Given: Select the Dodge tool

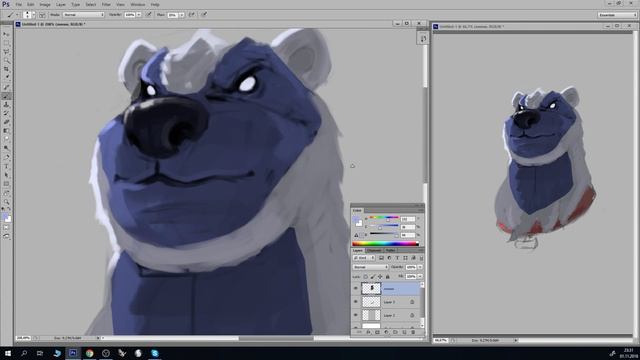Looking at the screenshot, I should [x=6, y=148].
